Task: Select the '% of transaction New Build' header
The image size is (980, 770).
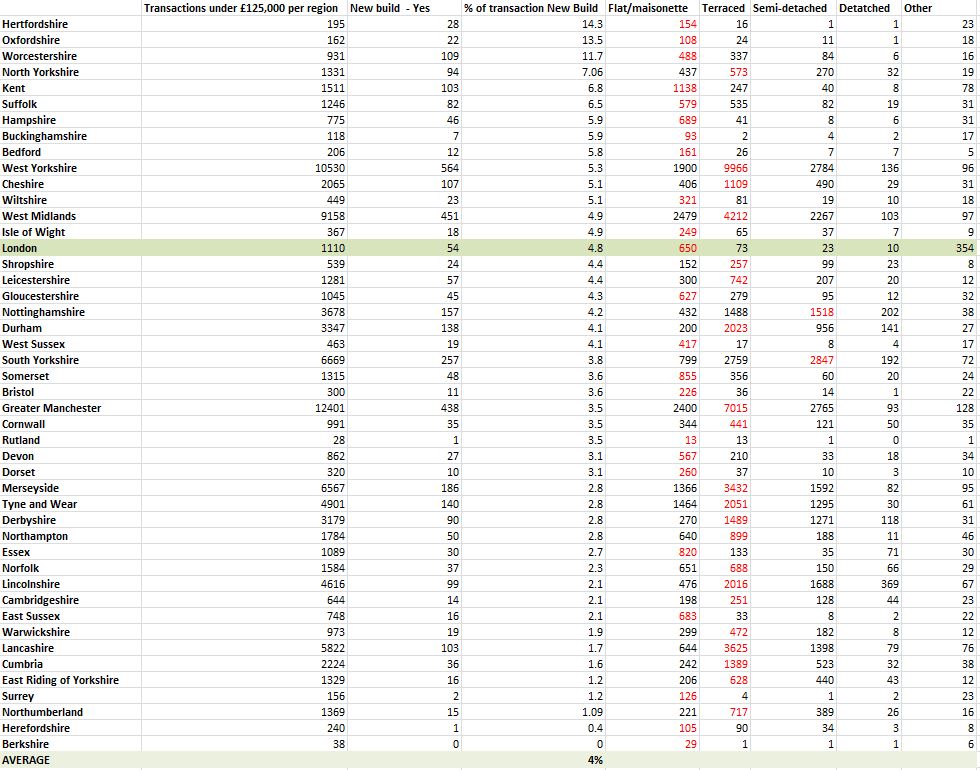Action: click(531, 8)
